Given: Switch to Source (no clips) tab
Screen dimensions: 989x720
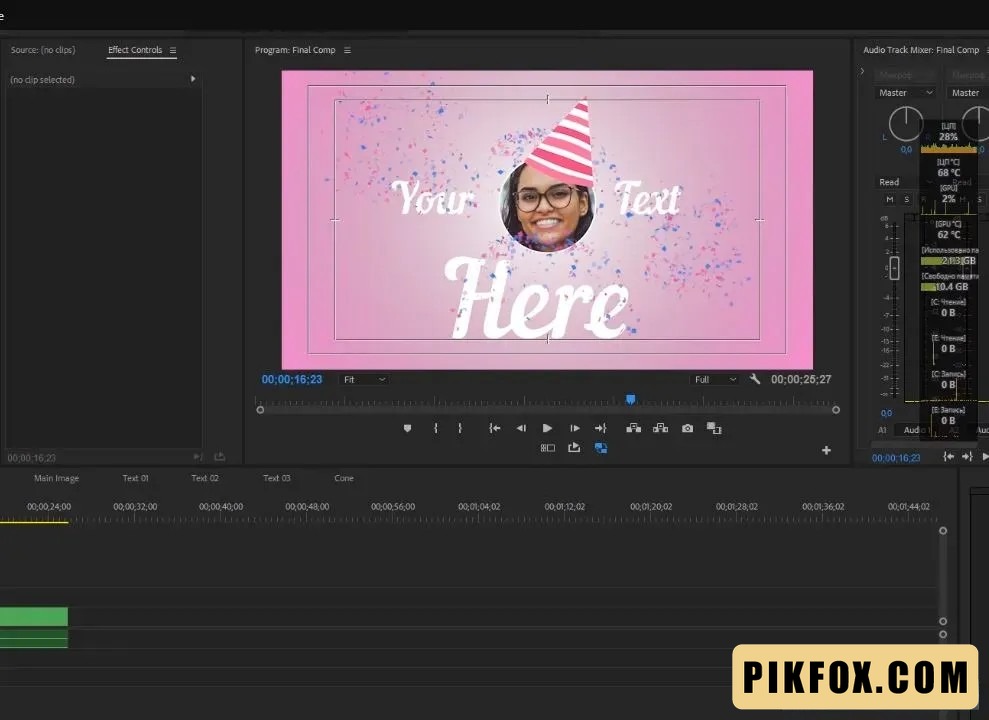Looking at the screenshot, I should pos(43,50).
